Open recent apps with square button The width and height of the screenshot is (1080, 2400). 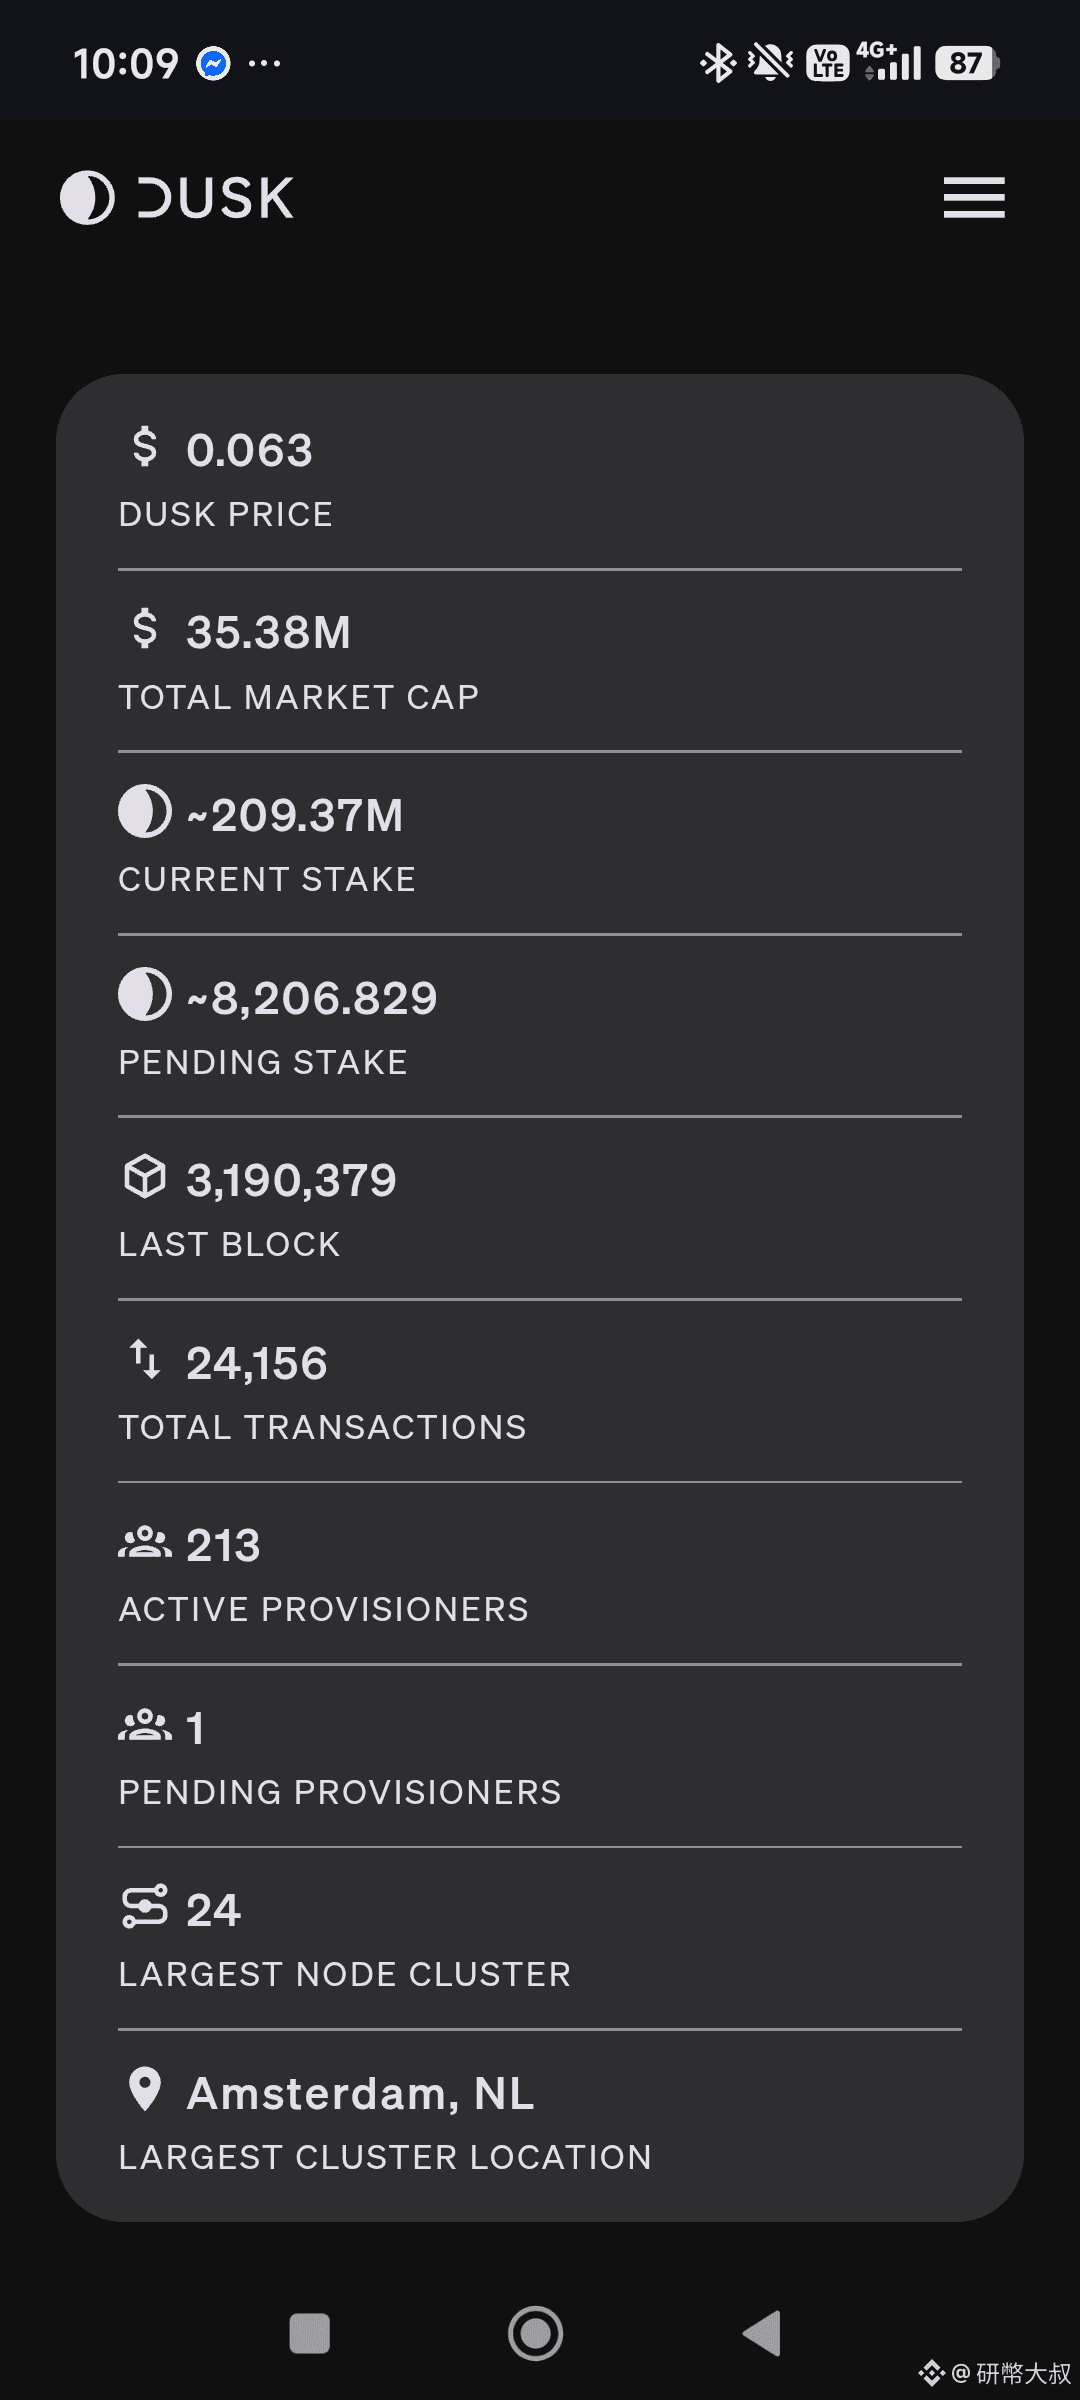click(309, 2334)
